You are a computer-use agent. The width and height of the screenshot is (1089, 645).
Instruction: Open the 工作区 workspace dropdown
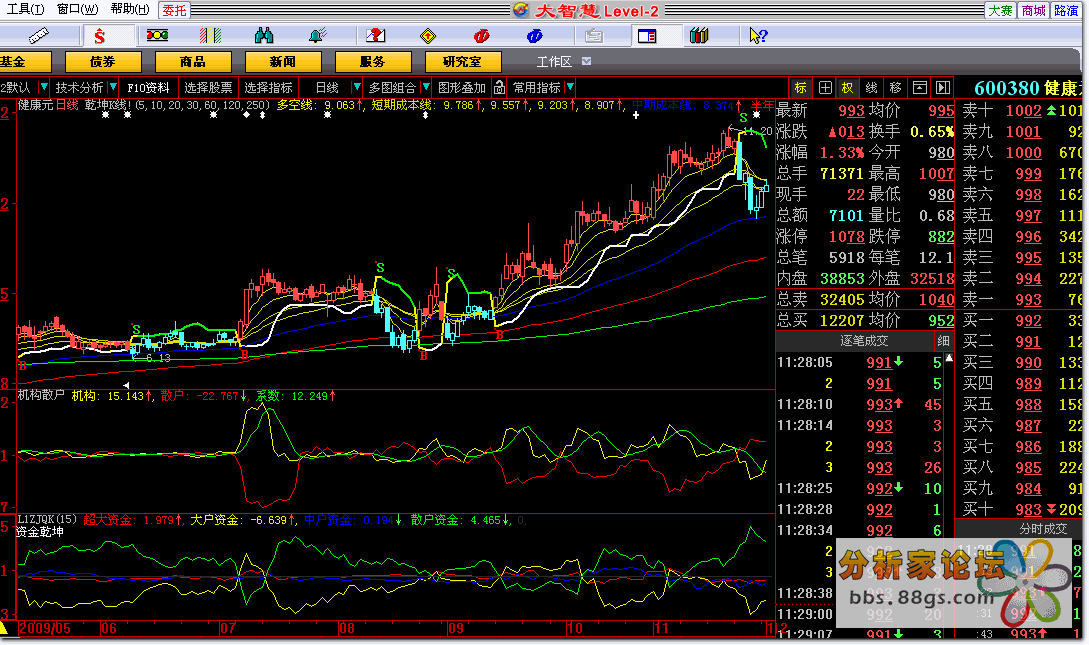(x=587, y=61)
